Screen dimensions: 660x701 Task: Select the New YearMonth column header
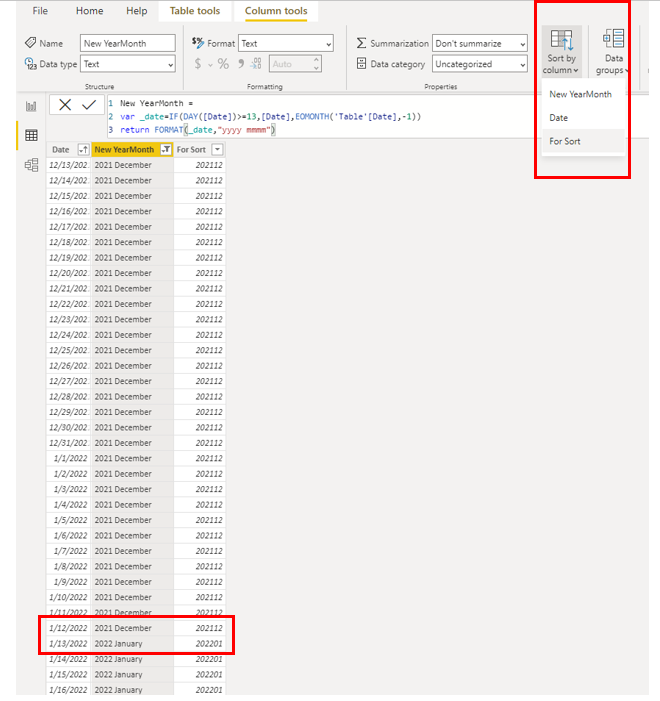(x=132, y=150)
